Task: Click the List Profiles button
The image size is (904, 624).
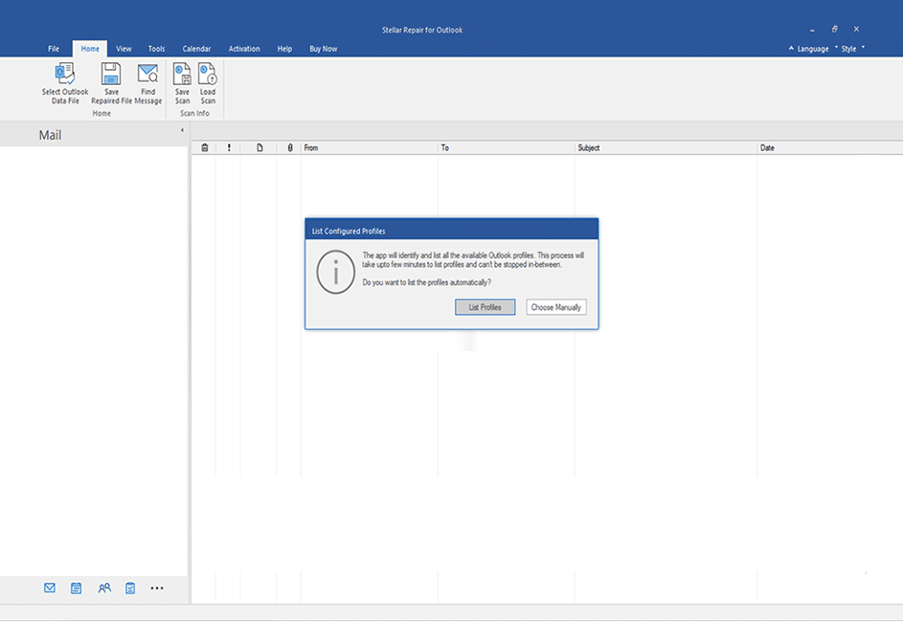Action: point(485,307)
